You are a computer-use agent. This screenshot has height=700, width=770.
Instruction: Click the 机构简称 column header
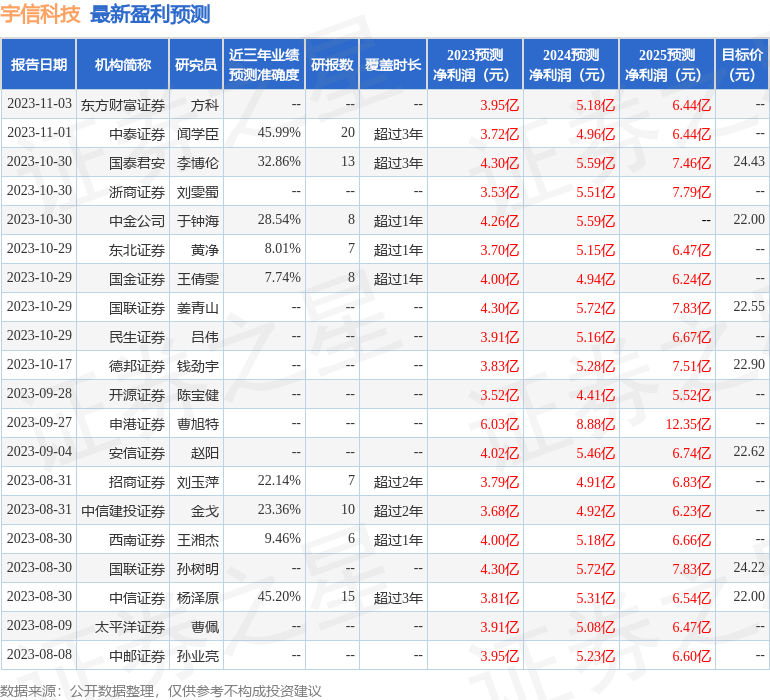pos(123,64)
